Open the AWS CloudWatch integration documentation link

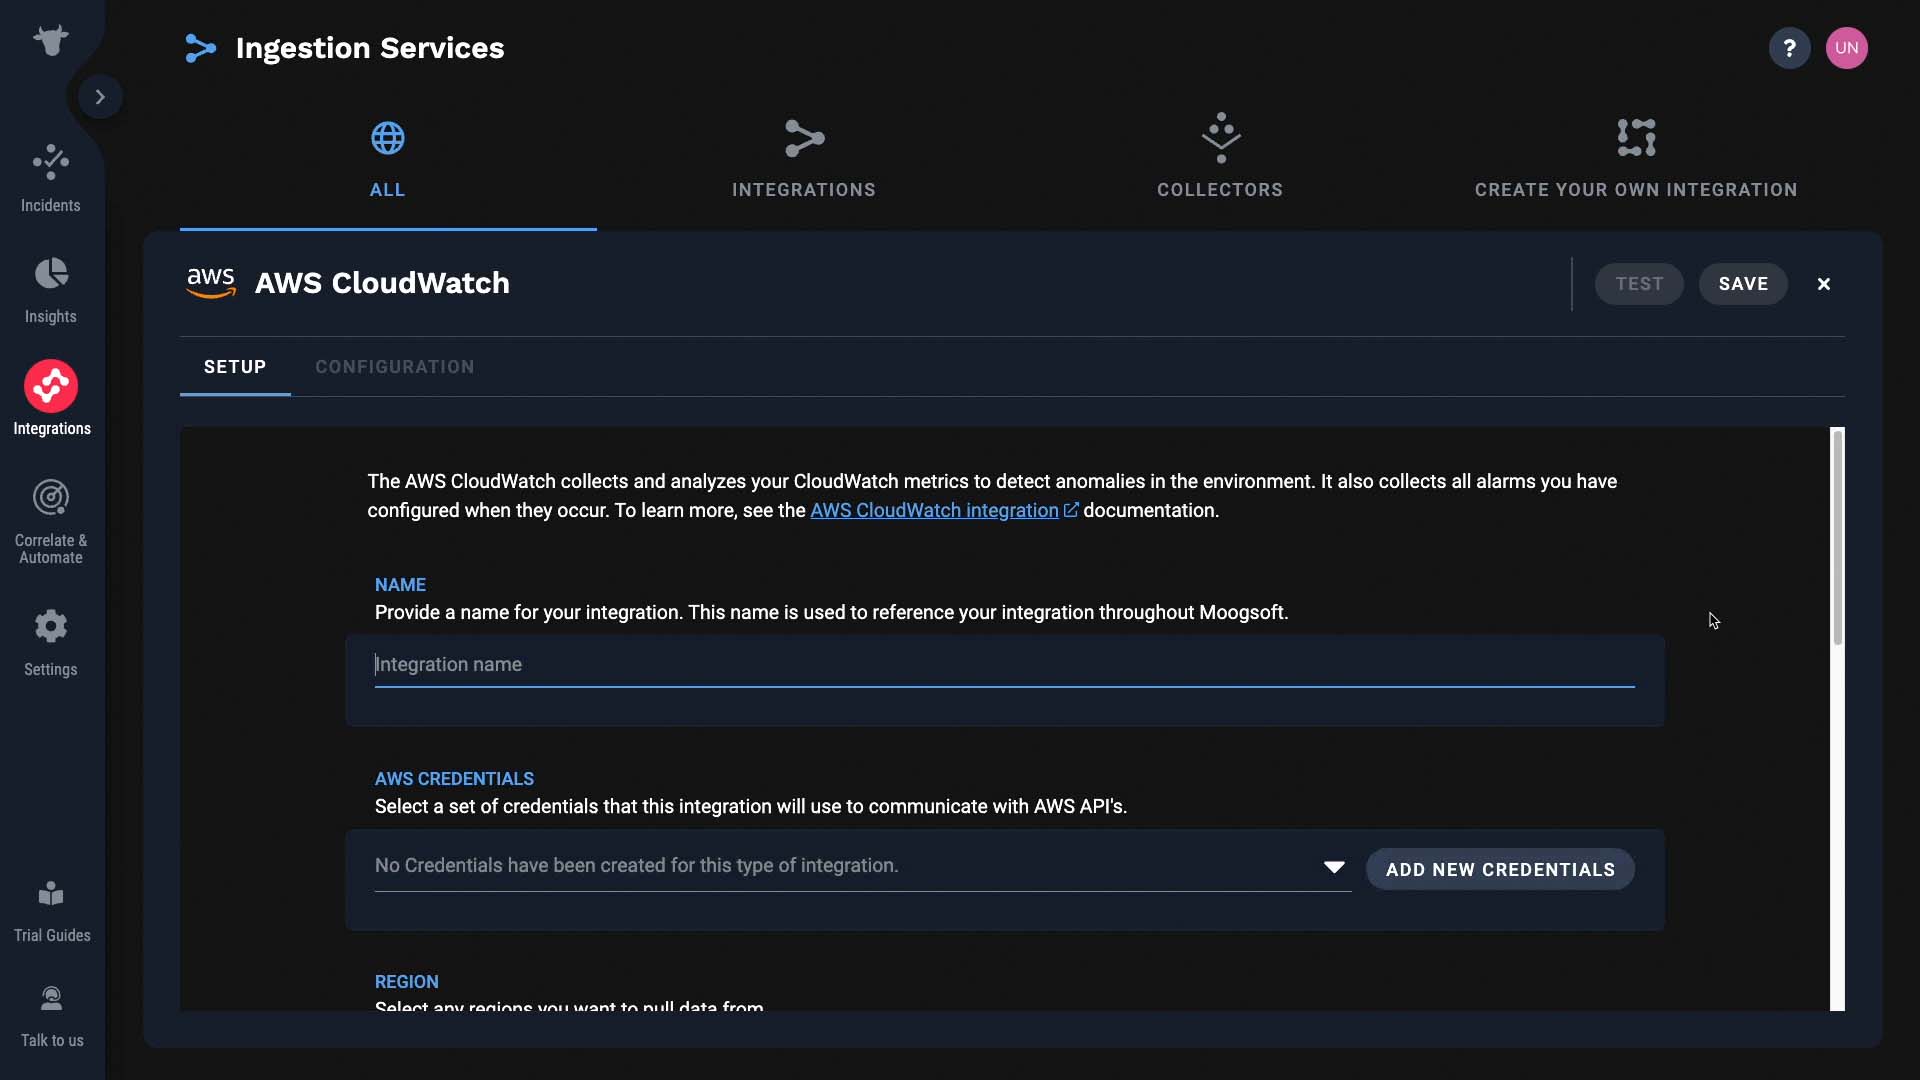934,510
